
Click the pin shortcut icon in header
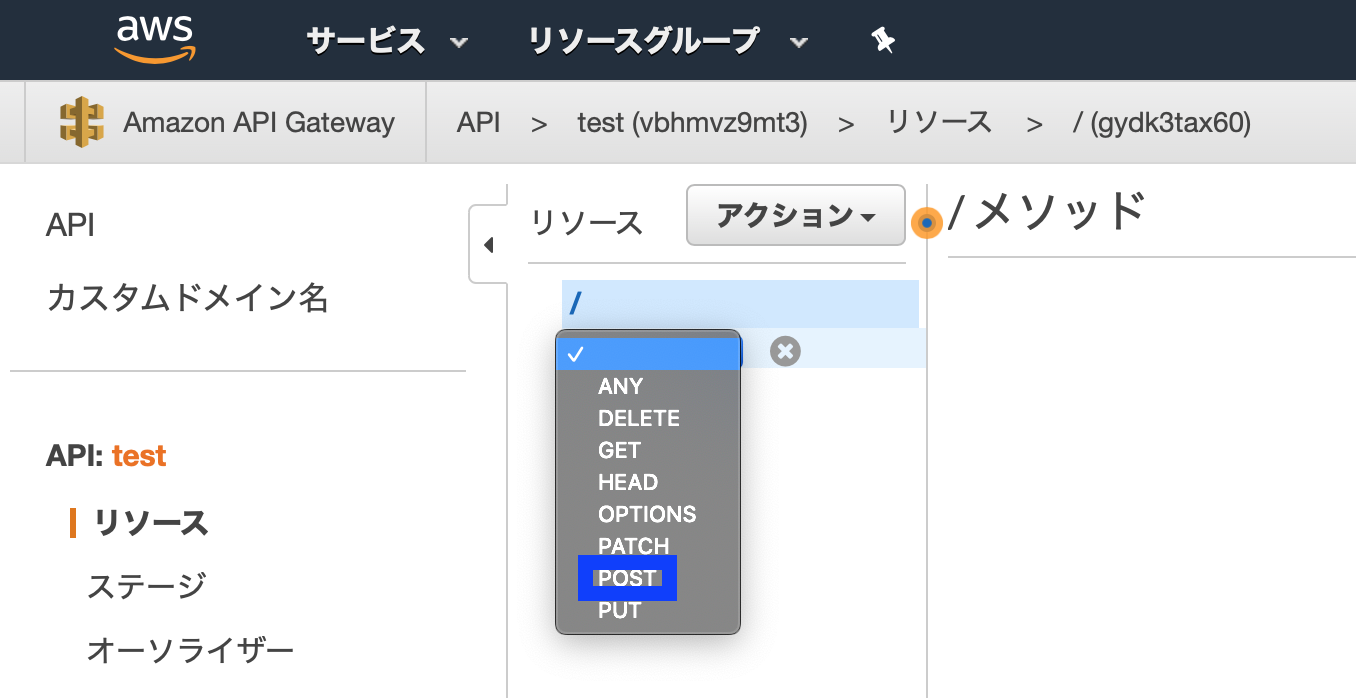pyautogui.click(x=882, y=41)
